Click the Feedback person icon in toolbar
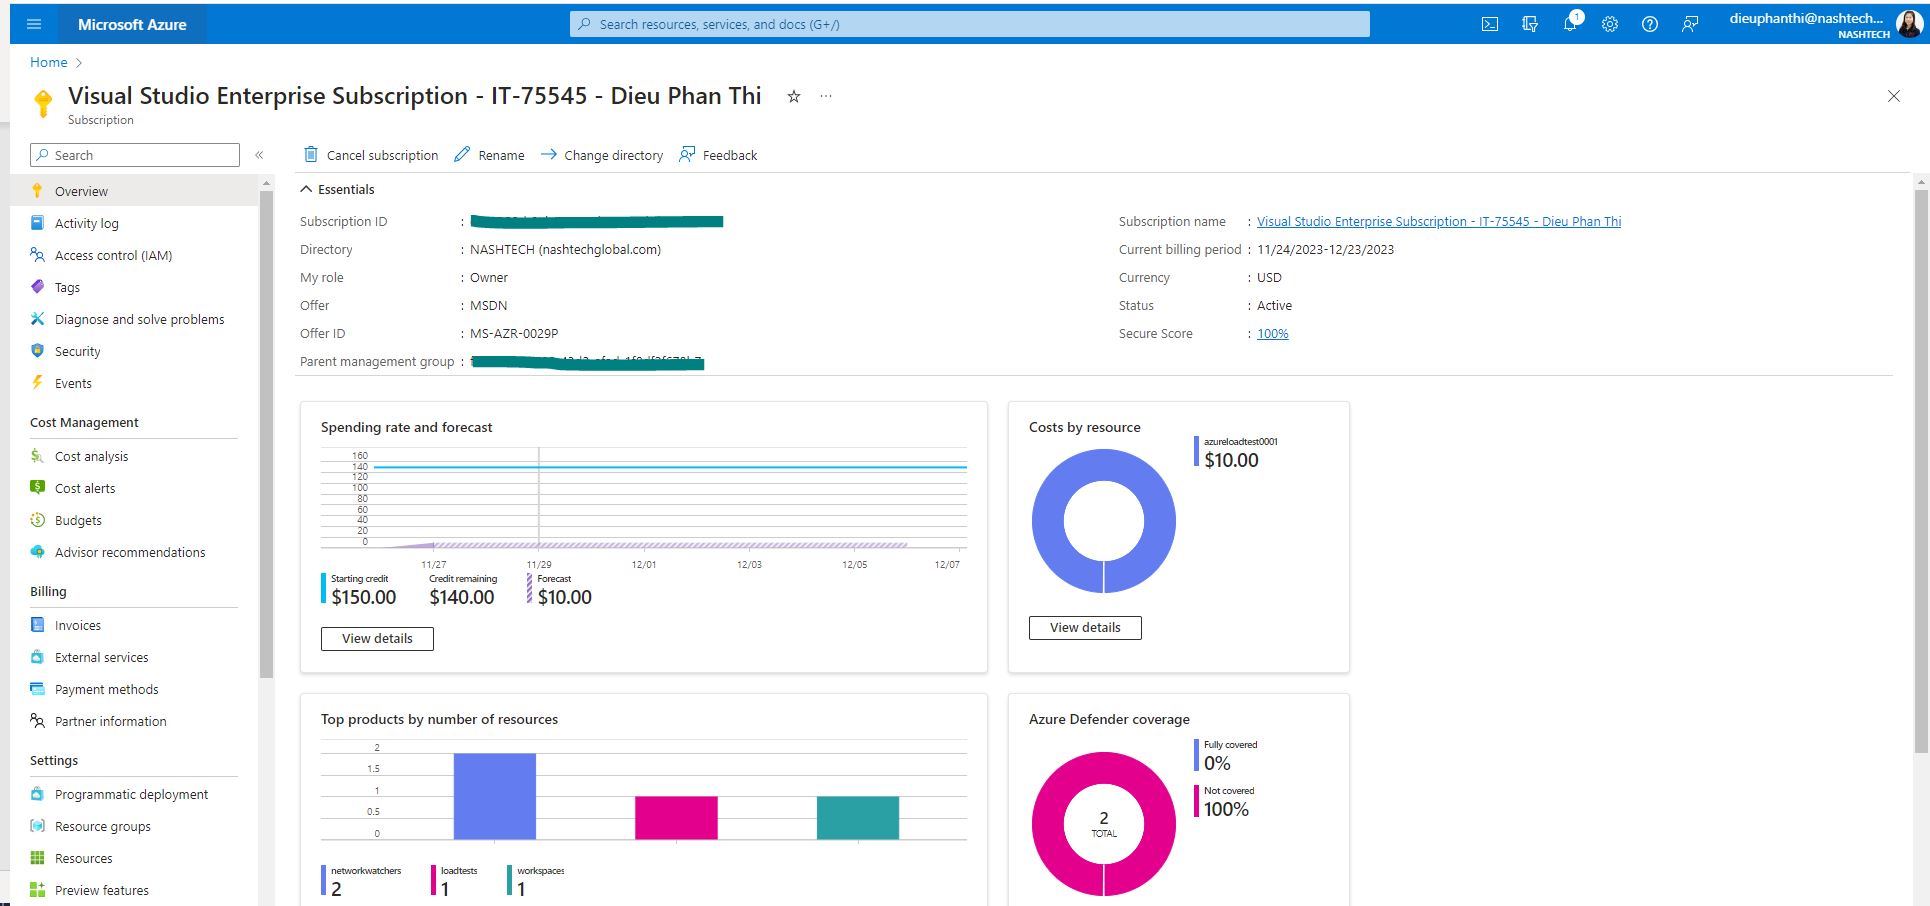 click(x=687, y=154)
